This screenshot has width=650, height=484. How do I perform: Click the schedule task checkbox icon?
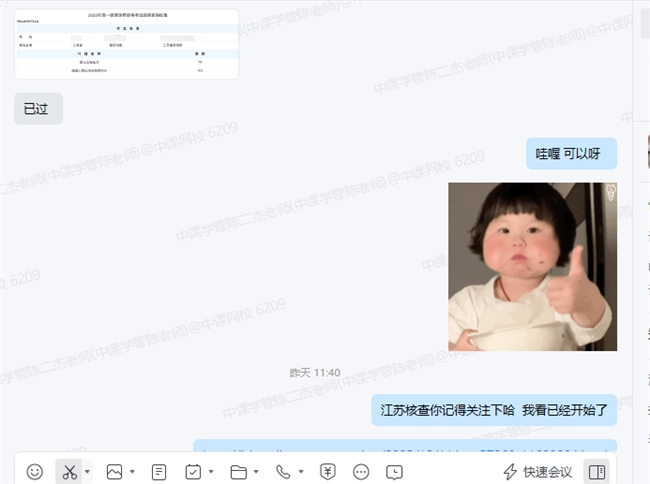194,471
